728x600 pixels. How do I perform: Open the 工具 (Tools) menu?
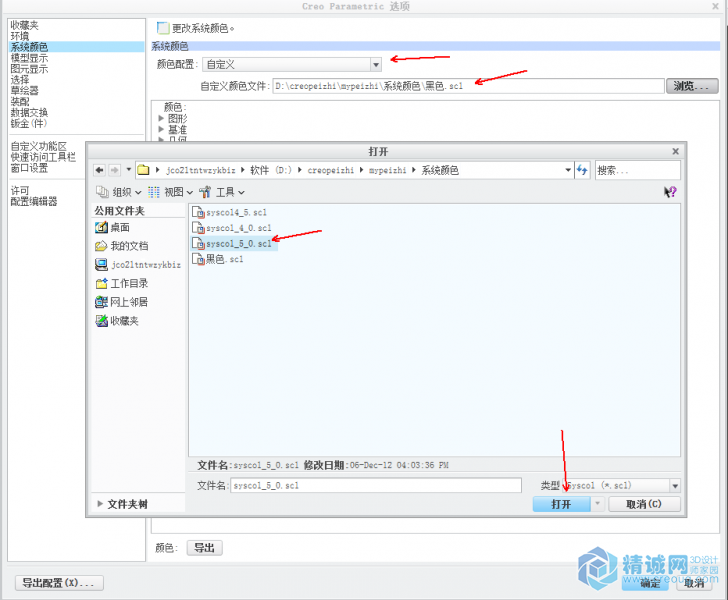222,192
